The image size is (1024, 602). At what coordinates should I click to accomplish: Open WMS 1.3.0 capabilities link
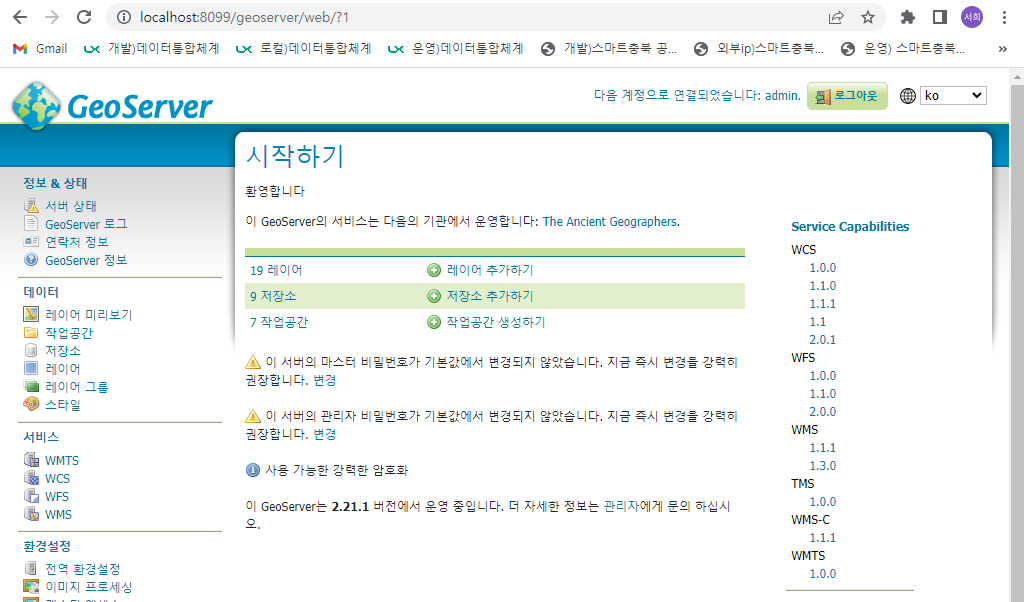click(822, 466)
